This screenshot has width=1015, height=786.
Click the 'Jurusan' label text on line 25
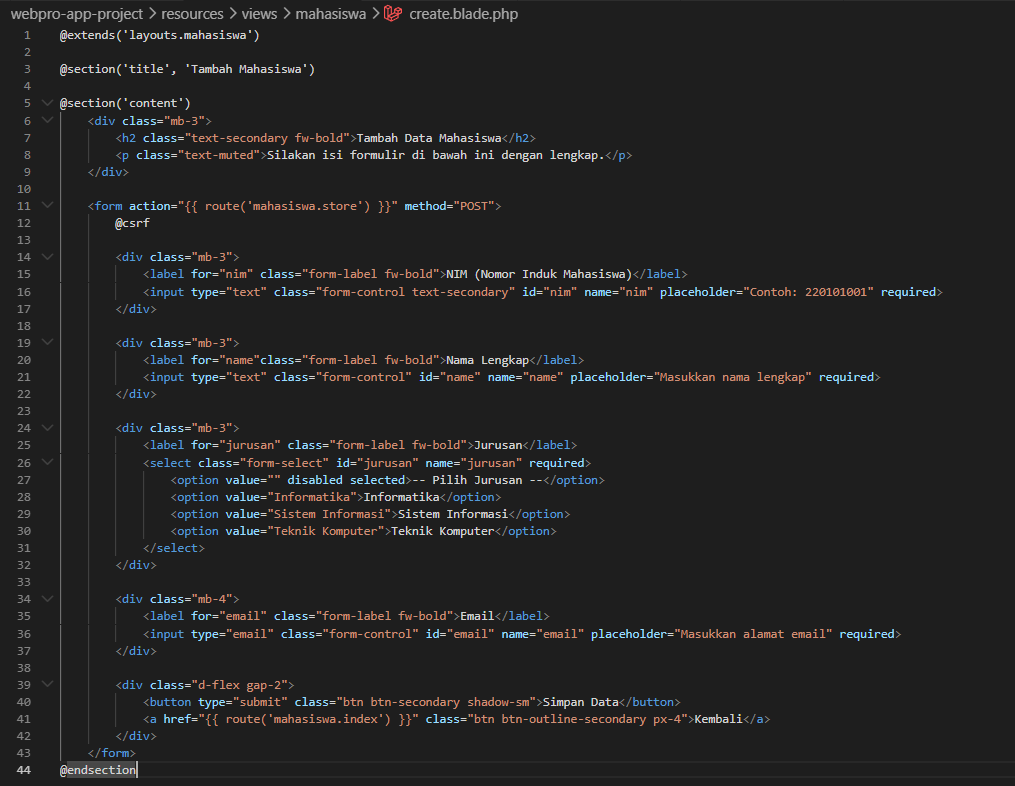(498, 445)
